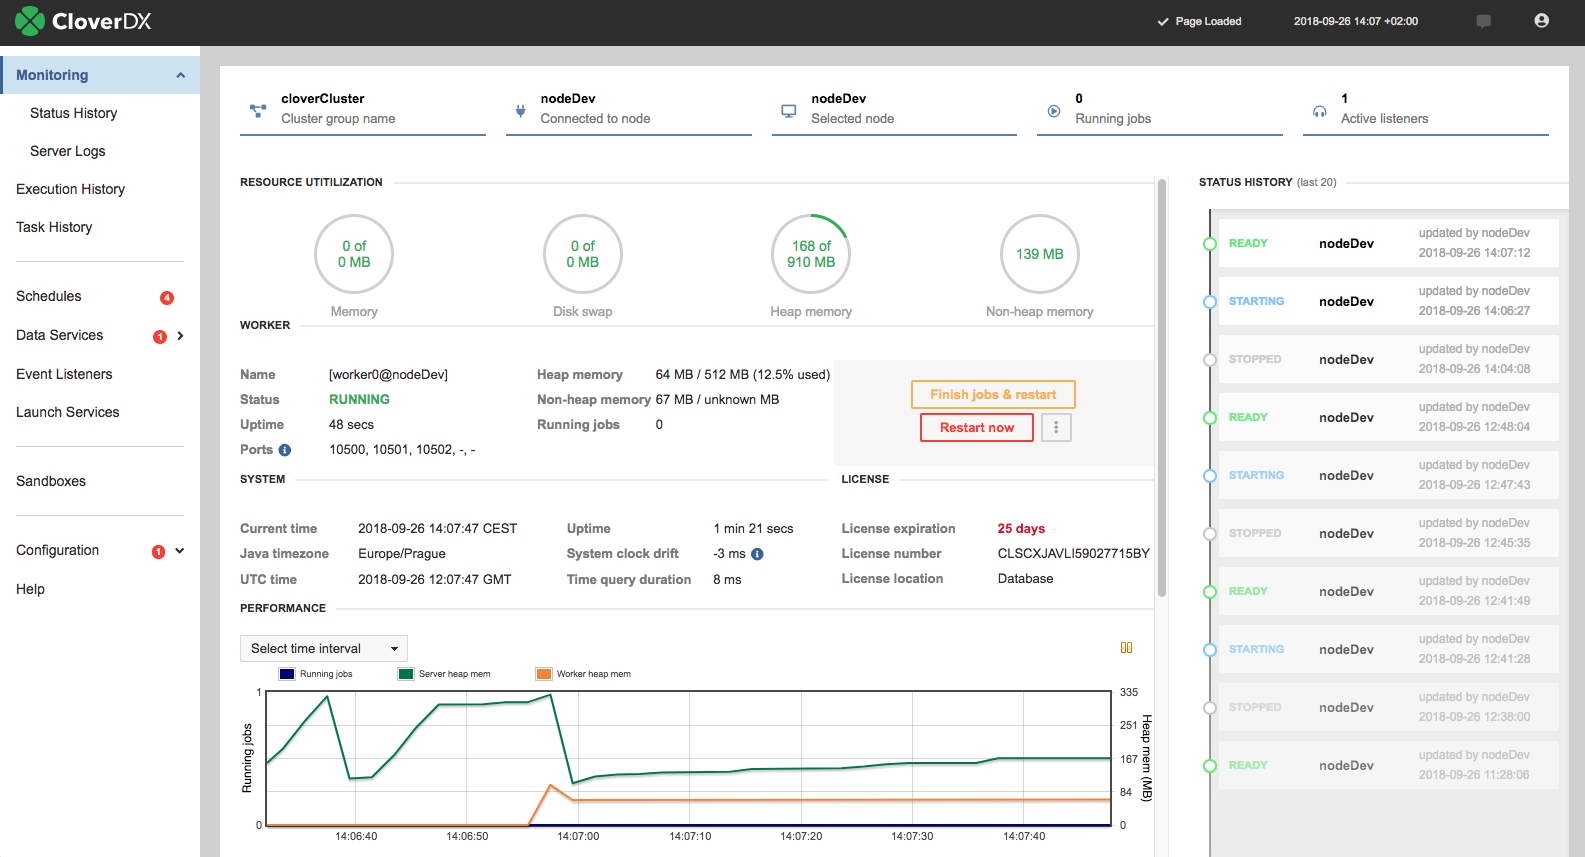The height and width of the screenshot is (857, 1585).
Task: Click the cluster group icon beside cloverCluster
Action: pyautogui.click(x=258, y=111)
